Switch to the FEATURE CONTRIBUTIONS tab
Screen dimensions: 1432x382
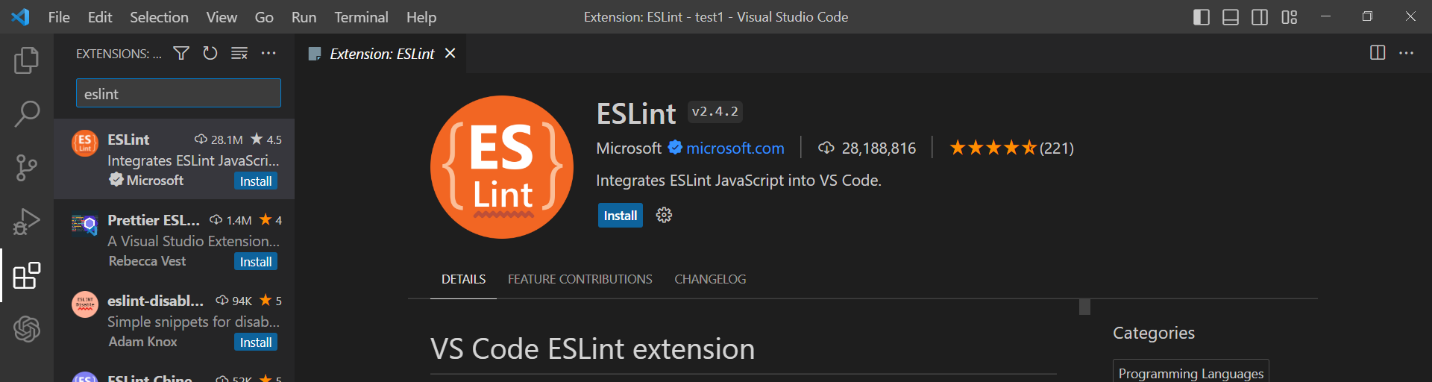tap(580, 279)
